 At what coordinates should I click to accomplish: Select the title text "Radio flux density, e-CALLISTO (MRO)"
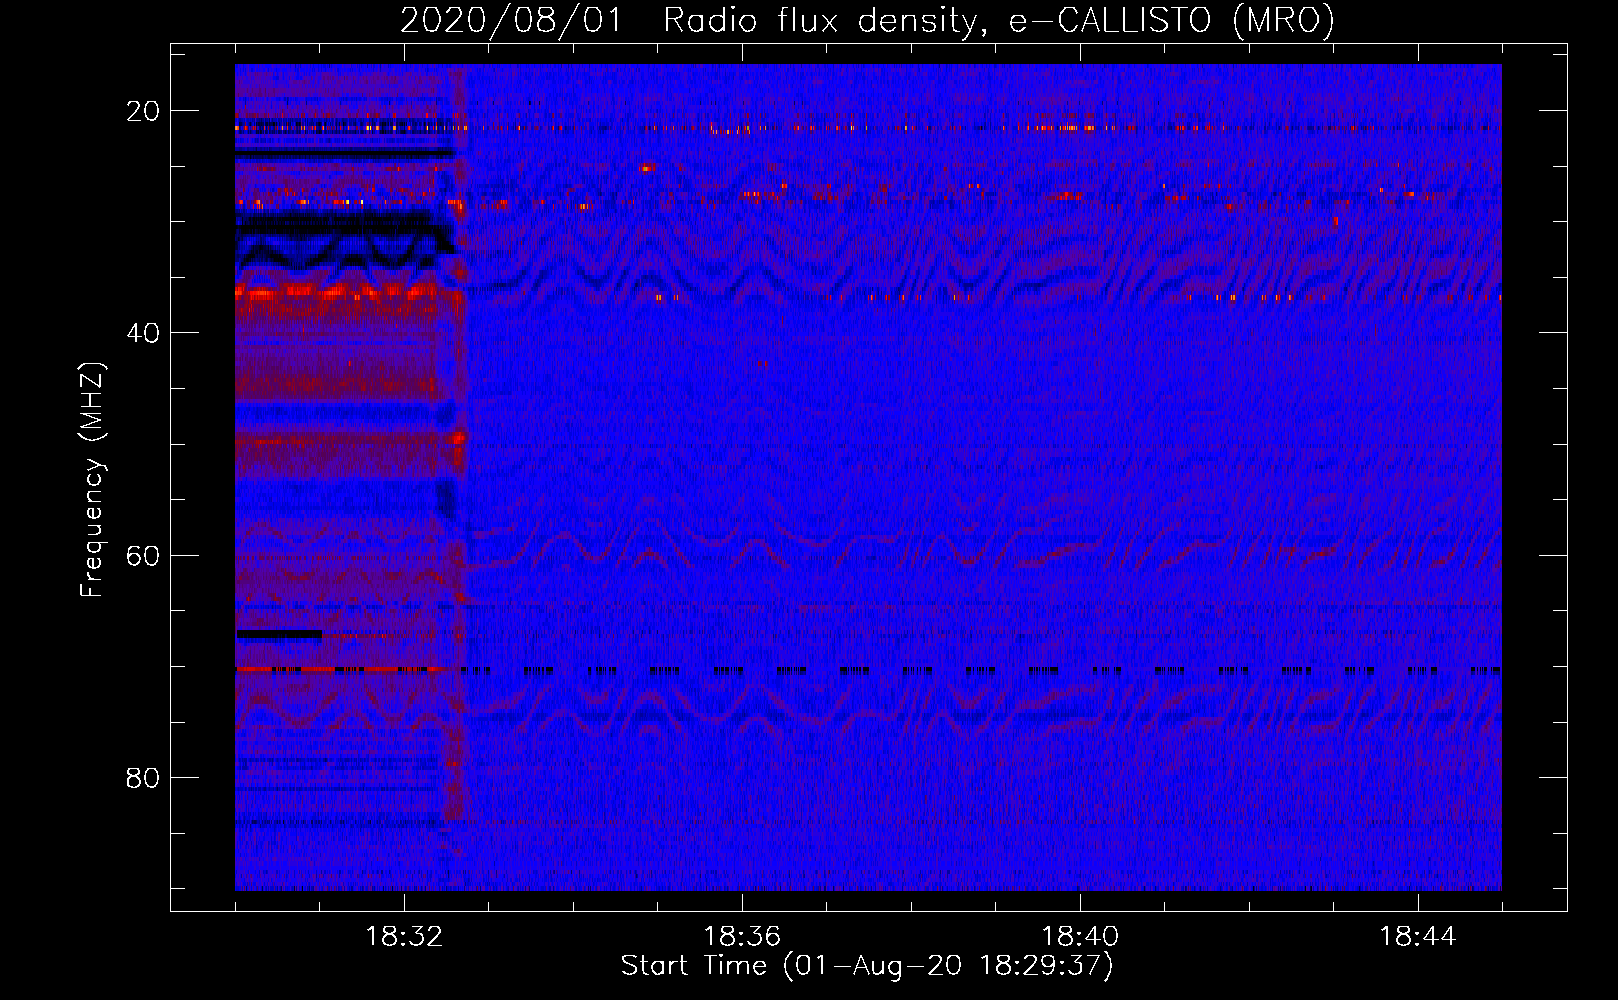pos(998,21)
